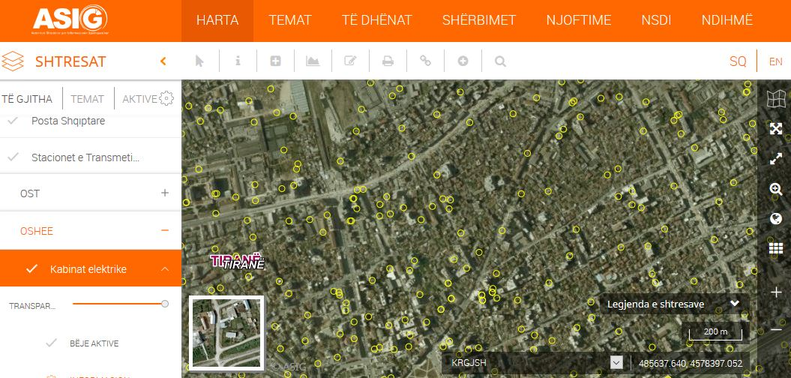The height and width of the screenshot is (378, 791).
Task: Switch language to EN
Action: (776, 62)
